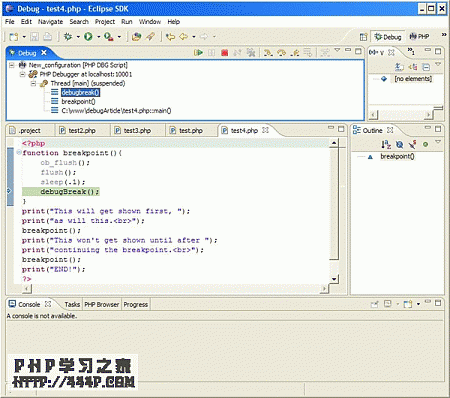Click Remove All Terminated Launches icon
Screen dimensions: 450x398
click(x=251, y=53)
